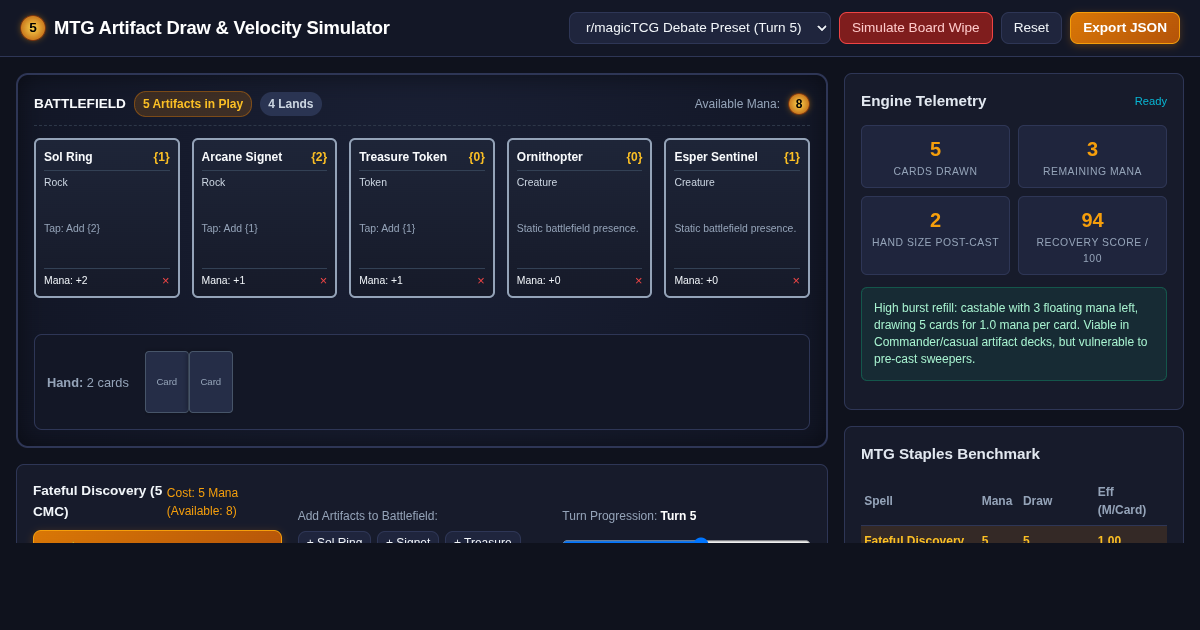Adjust the Turn Progression slider
Viewport: 1200px width, 630px height.
686,541
